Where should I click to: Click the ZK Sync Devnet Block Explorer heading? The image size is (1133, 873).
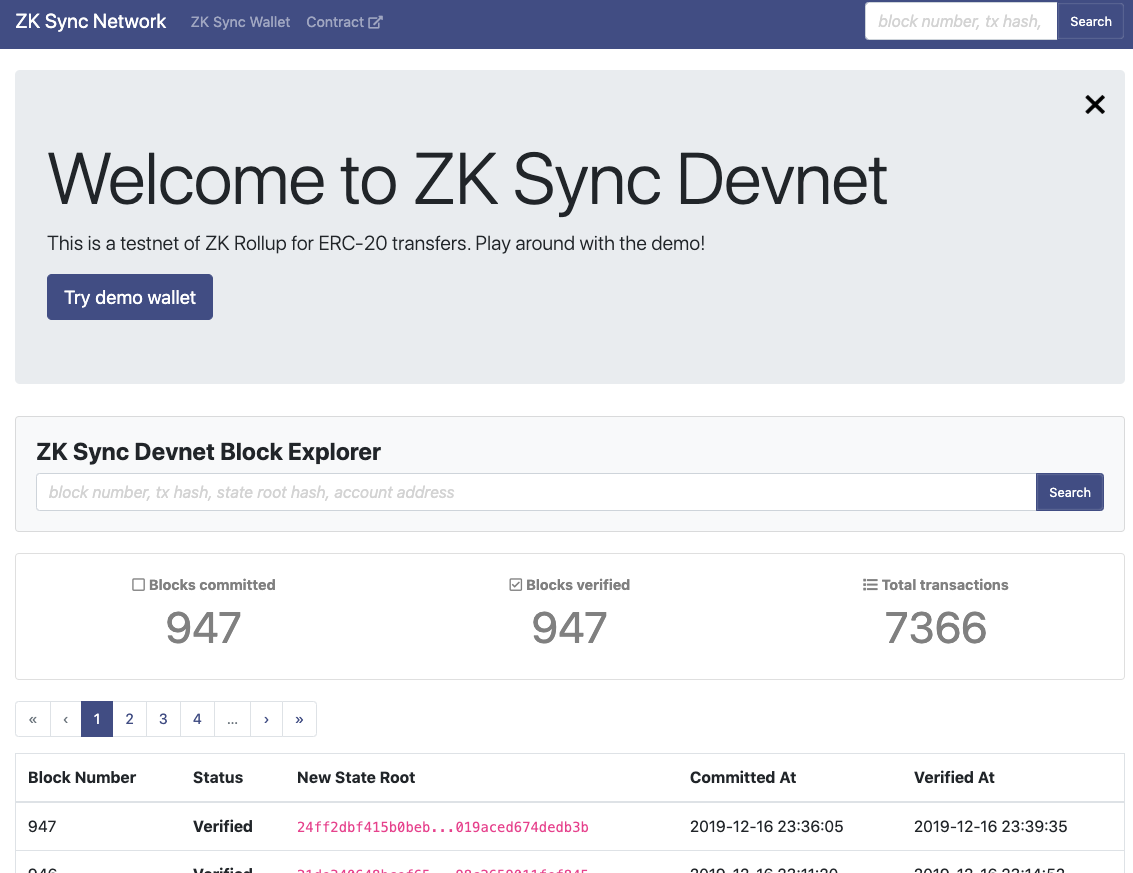click(x=208, y=452)
